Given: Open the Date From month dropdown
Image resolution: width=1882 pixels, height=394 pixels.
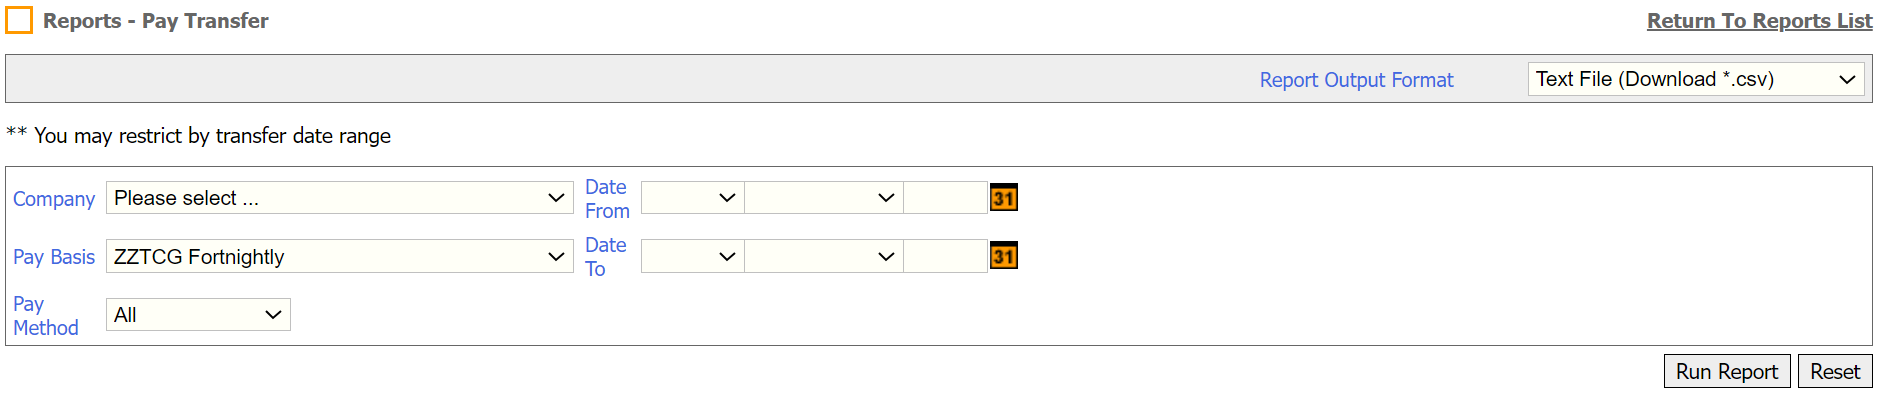Looking at the screenshot, I should pyautogui.click(x=824, y=198).
